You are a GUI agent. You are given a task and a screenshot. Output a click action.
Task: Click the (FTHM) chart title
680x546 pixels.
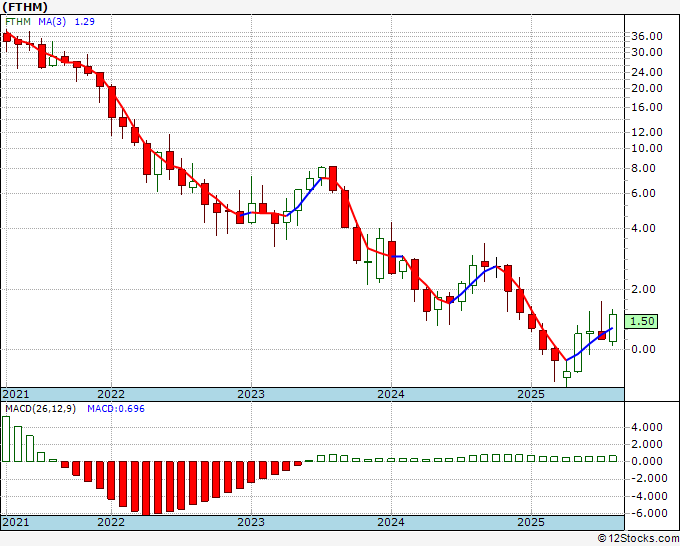(25, 7)
